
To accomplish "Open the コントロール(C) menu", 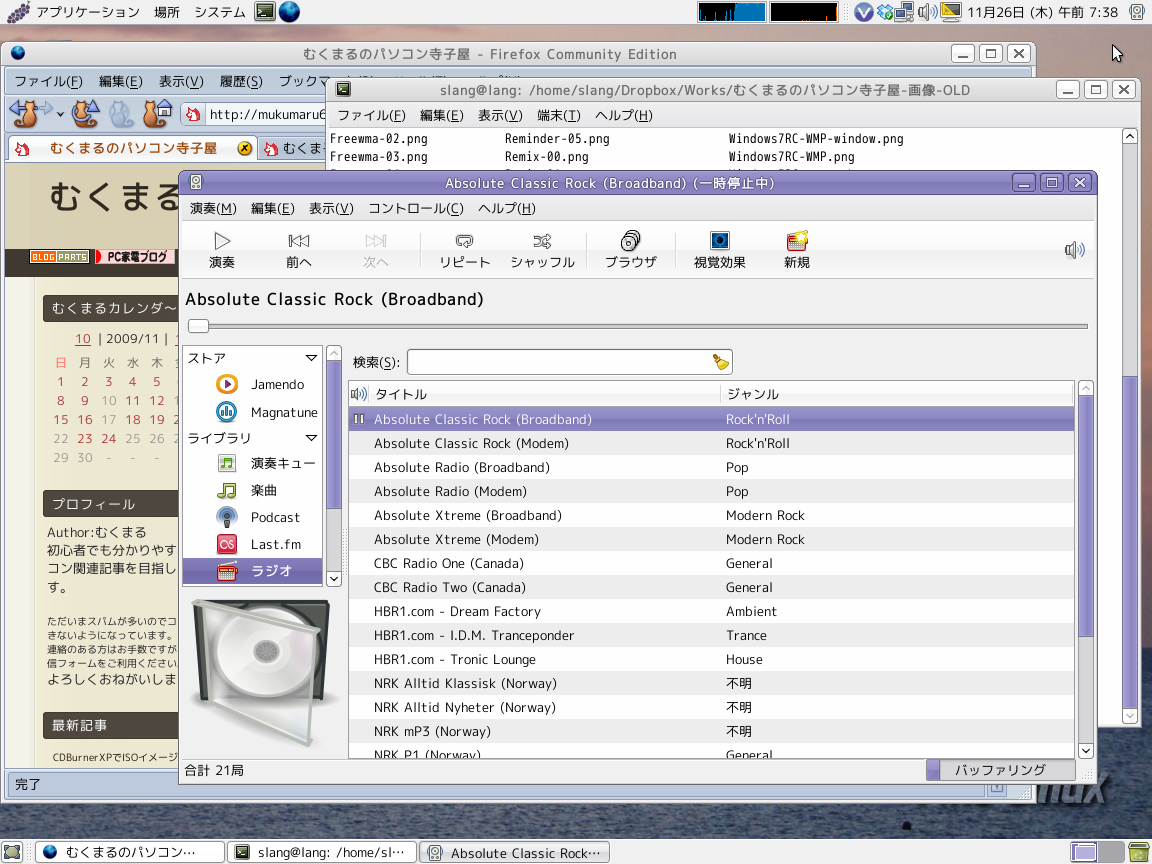I will click(x=416, y=208).
